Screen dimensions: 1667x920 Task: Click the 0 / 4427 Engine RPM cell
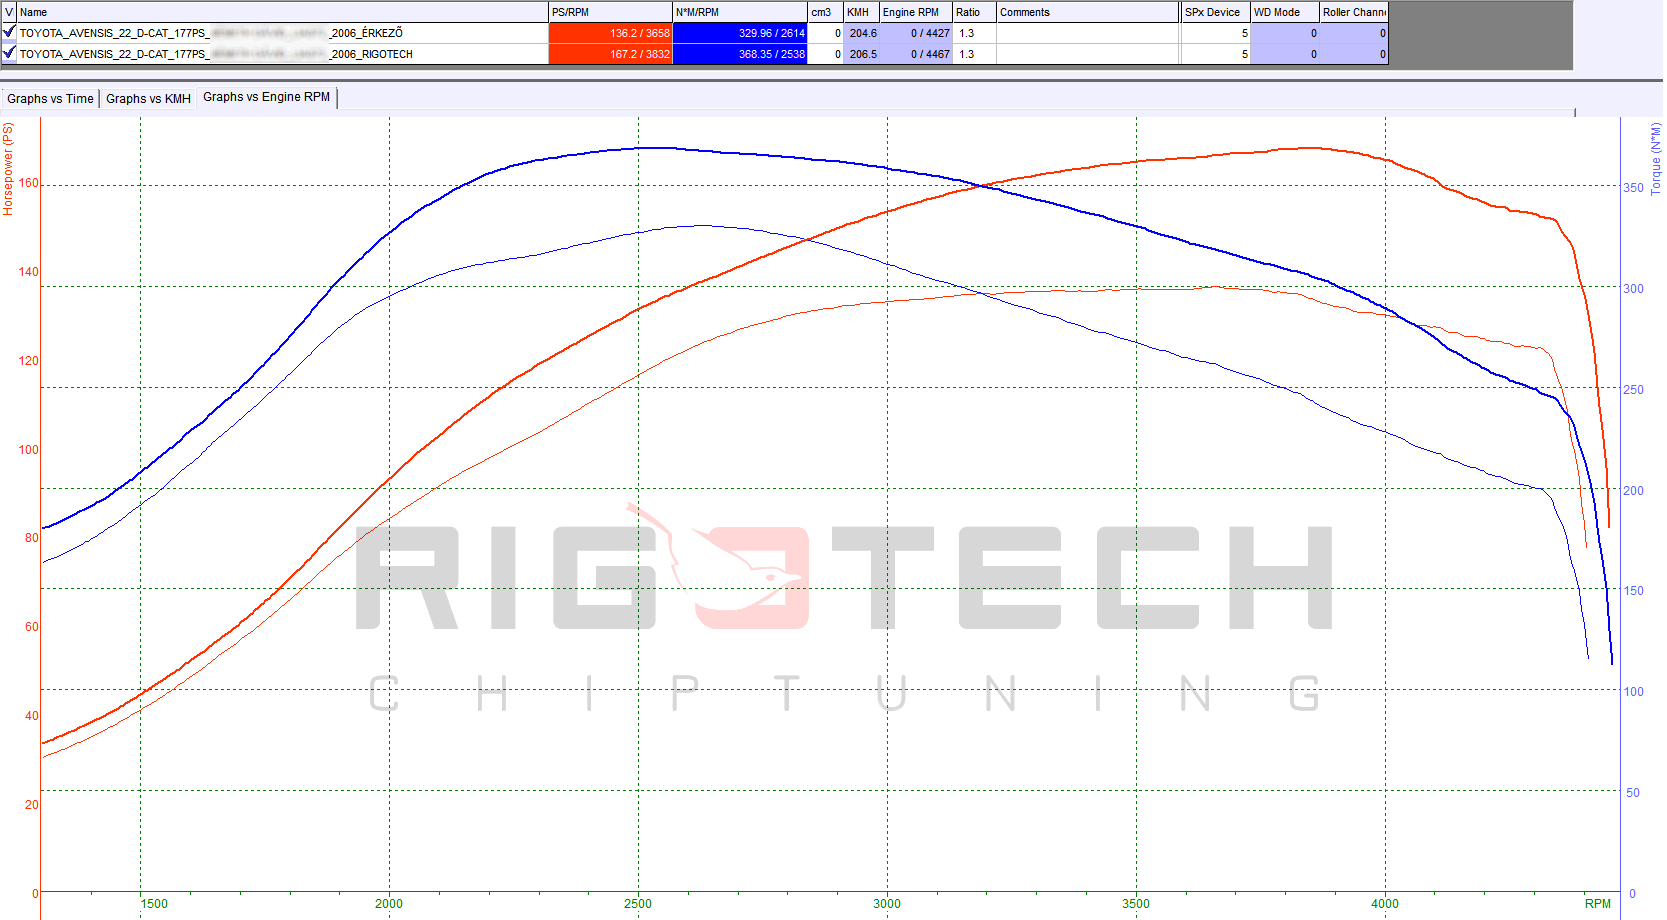[916, 33]
